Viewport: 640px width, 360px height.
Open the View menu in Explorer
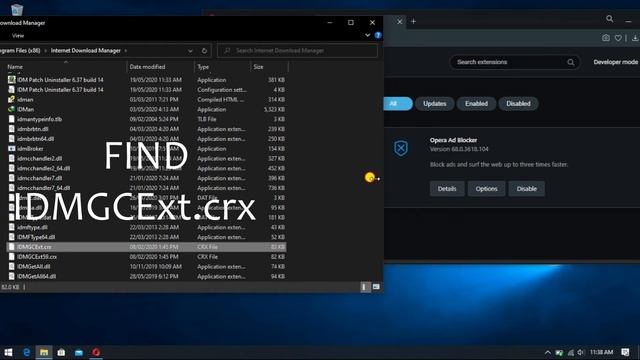click(x=18, y=36)
